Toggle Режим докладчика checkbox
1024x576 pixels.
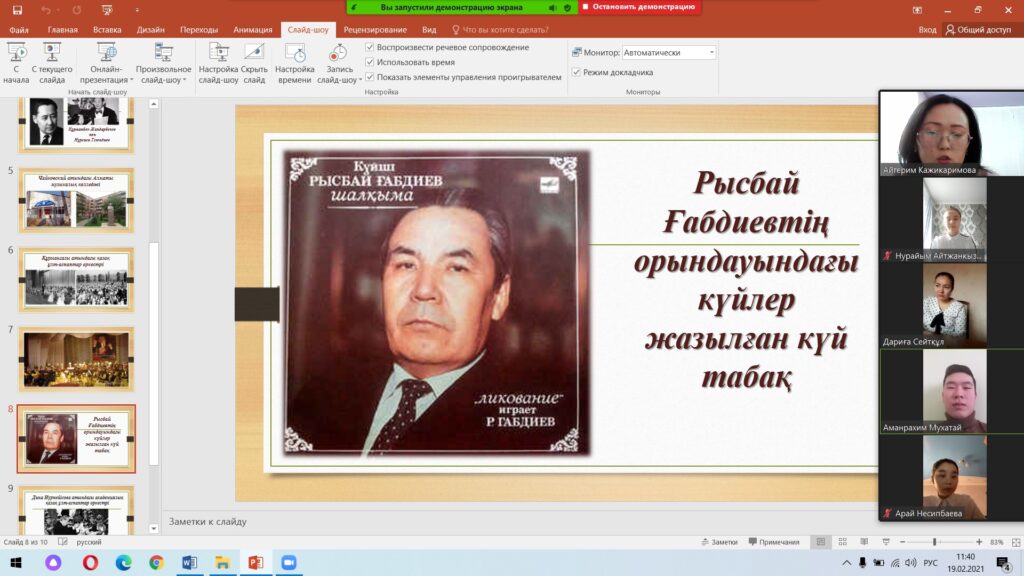click(x=576, y=72)
